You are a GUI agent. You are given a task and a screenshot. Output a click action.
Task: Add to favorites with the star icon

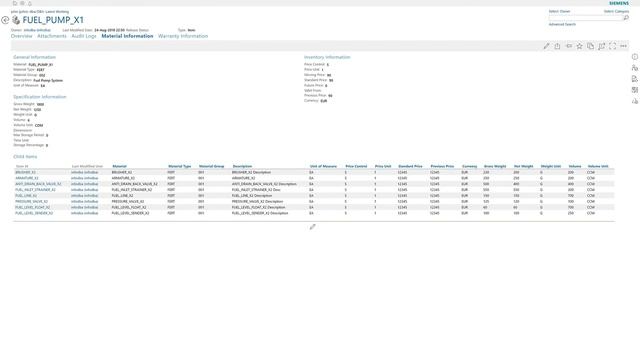pos(579,46)
